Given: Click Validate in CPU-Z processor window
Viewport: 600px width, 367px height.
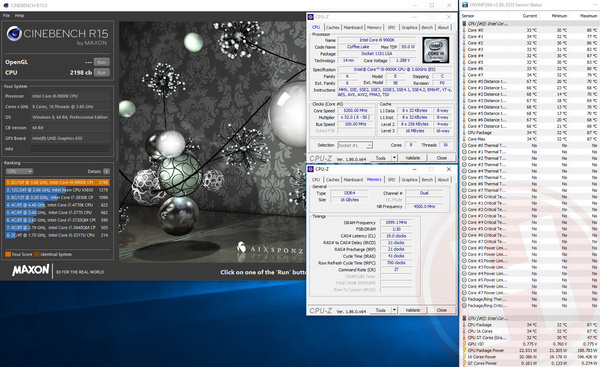Looking at the screenshot, I should click(412, 158).
